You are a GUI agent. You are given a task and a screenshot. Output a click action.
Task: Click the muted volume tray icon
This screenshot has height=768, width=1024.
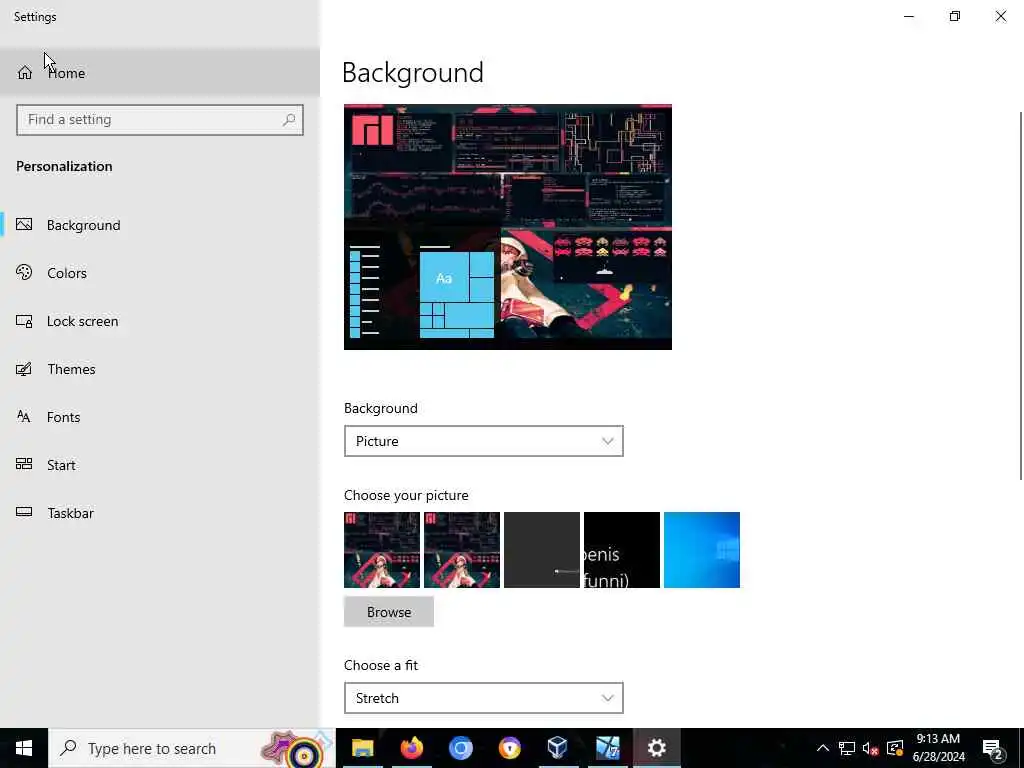(871, 748)
